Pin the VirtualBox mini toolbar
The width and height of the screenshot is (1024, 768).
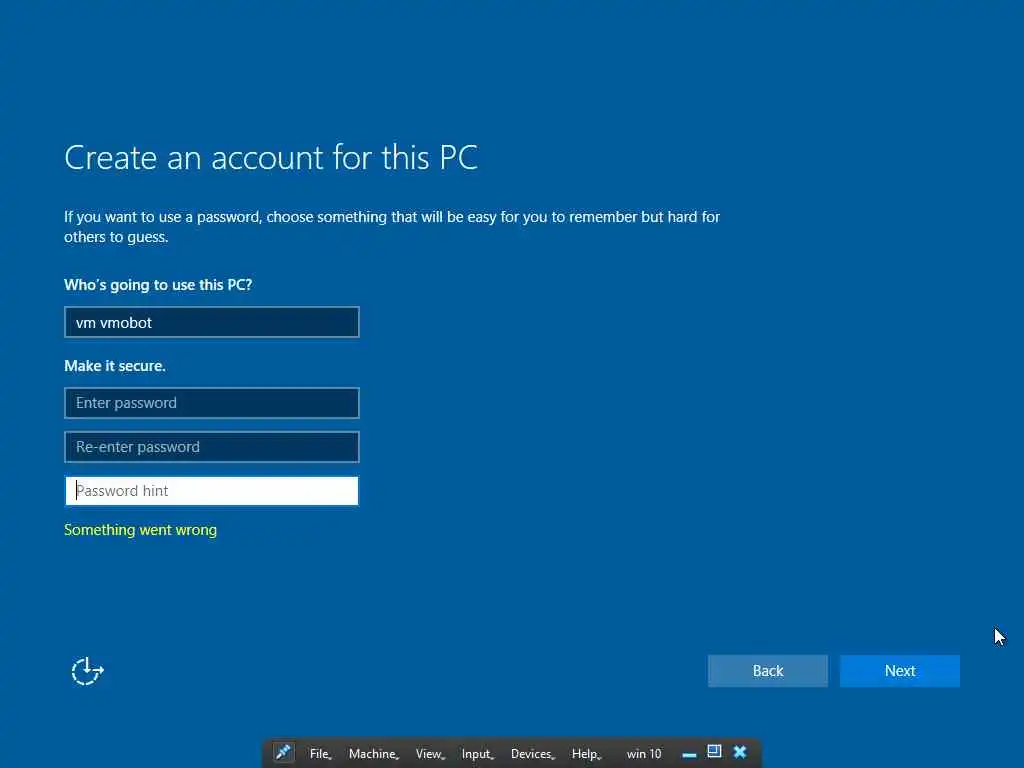283,753
